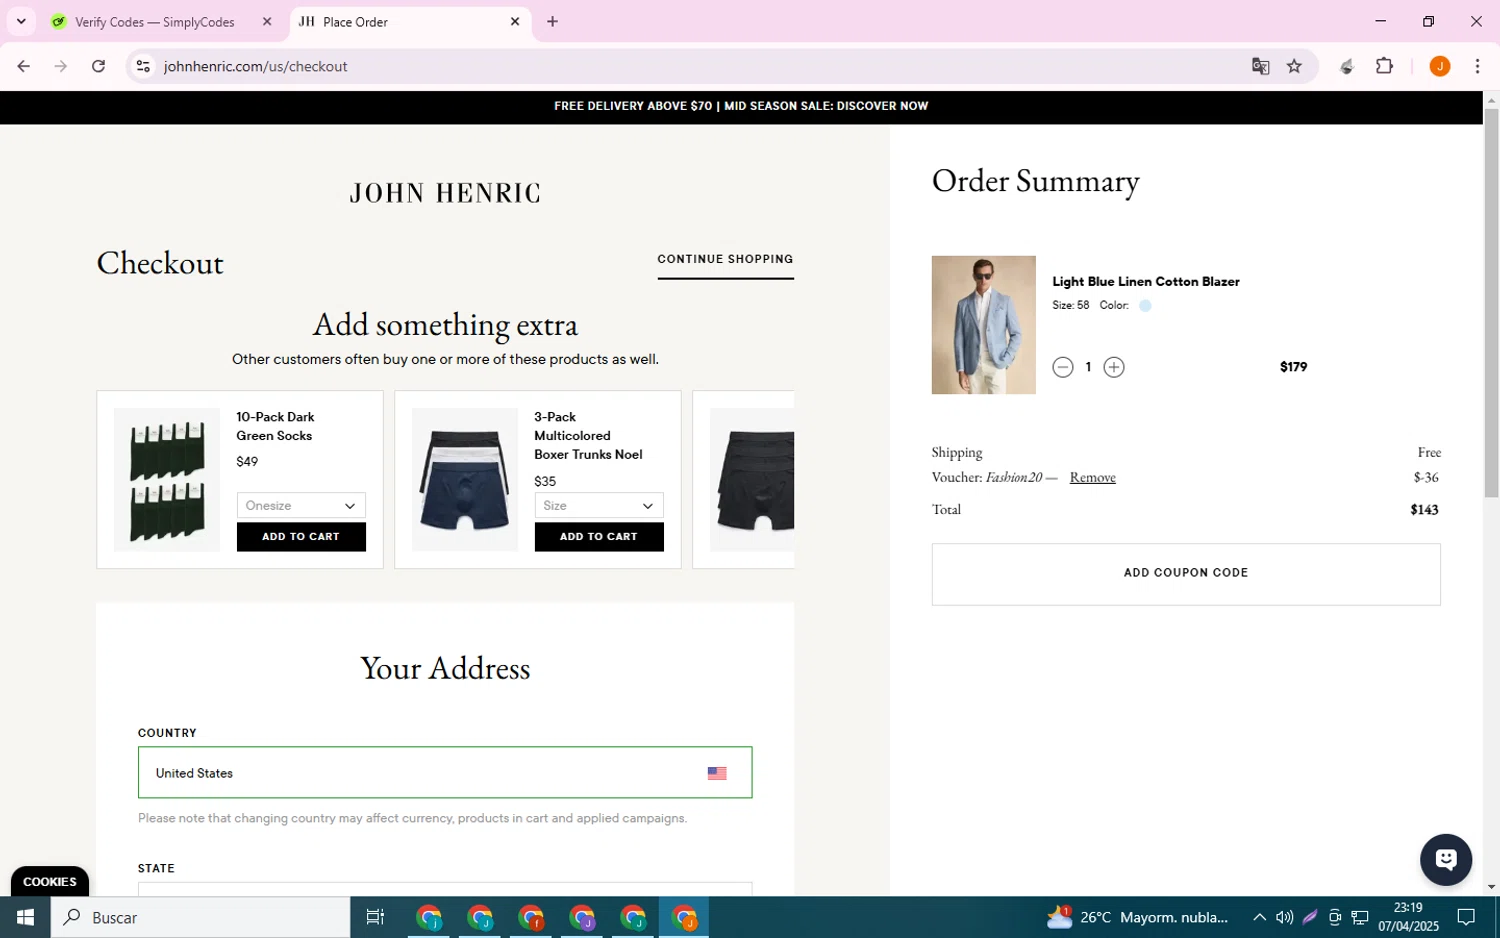Click the address bar URL
Image resolution: width=1500 pixels, height=938 pixels.
pyautogui.click(x=256, y=66)
